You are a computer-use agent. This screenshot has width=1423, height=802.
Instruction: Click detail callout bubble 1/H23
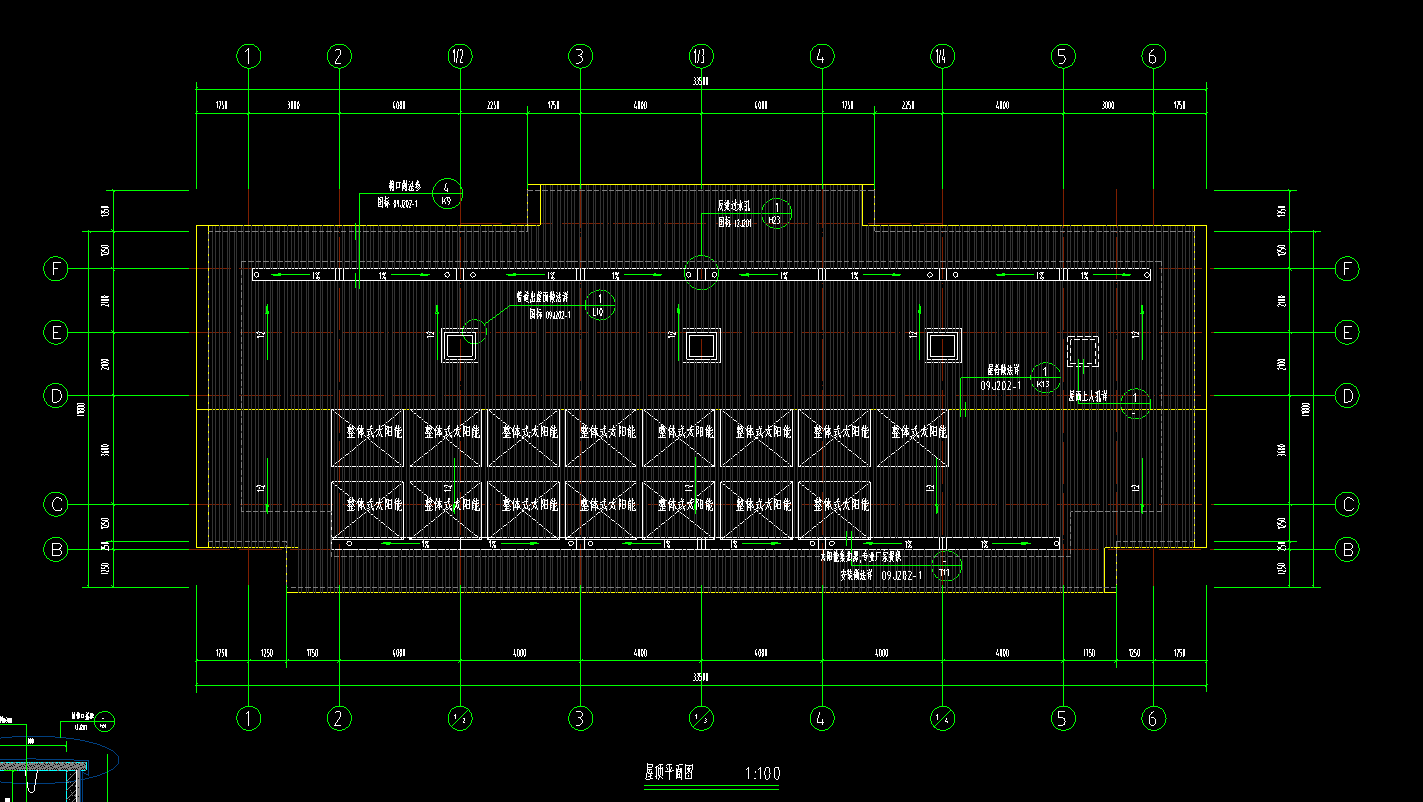click(x=776, y=213)
